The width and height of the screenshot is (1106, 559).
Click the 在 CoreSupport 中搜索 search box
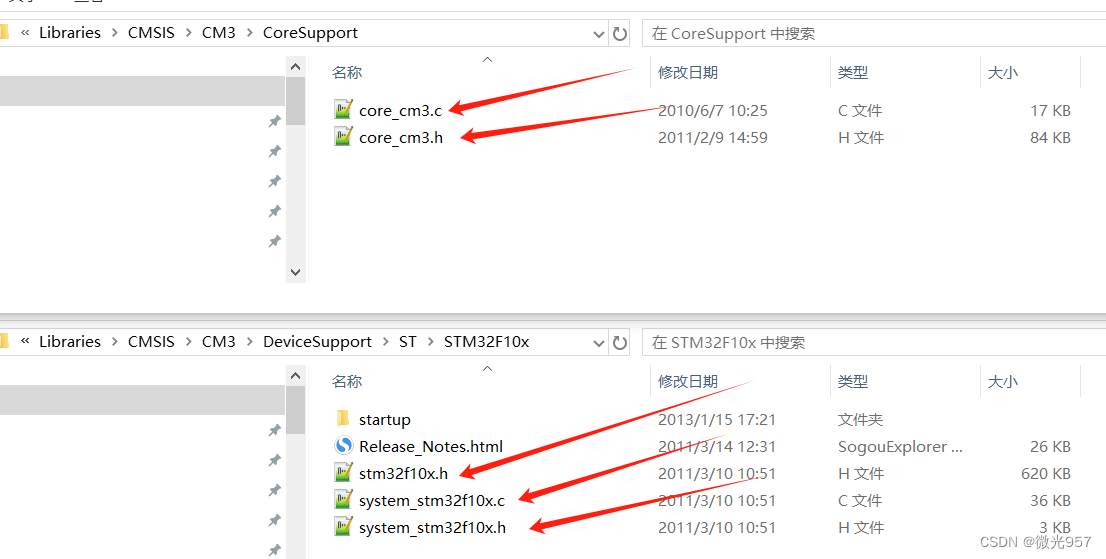tap(874, 33)
